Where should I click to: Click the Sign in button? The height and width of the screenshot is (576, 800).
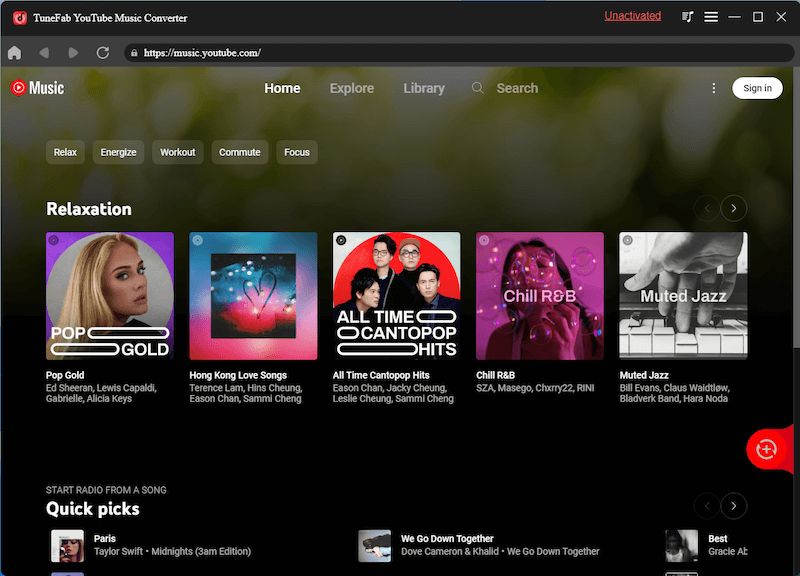(757, 88)
